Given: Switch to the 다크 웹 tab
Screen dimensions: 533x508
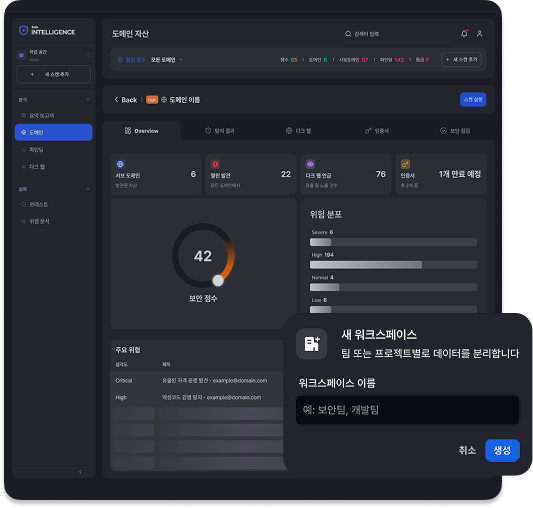Looking at the screenshot, I should pos(298,131).
